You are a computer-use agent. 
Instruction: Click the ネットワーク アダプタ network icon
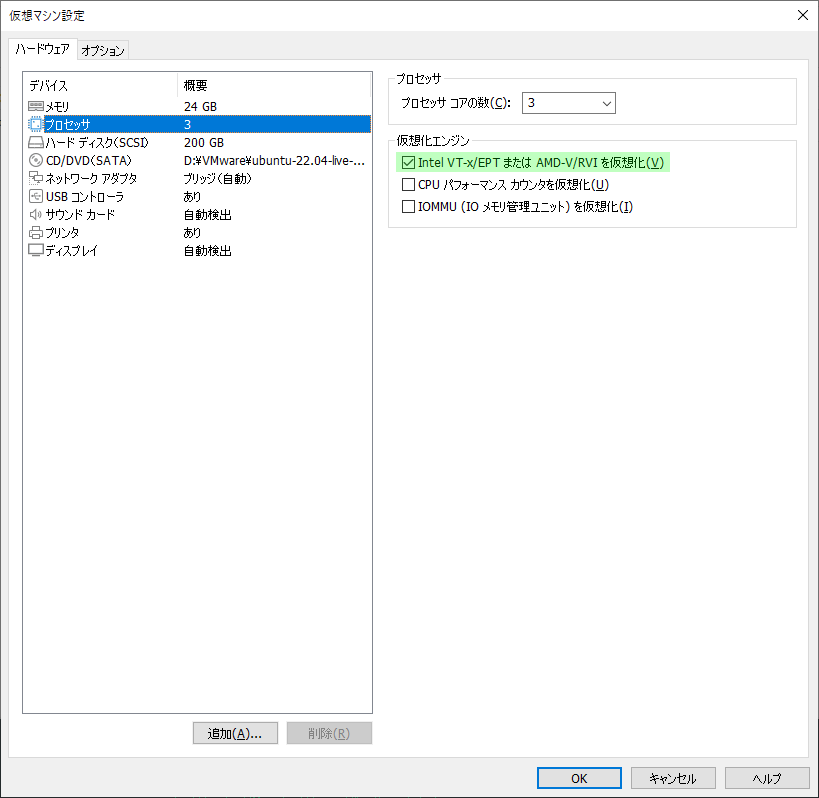click(x=36, y=179)
